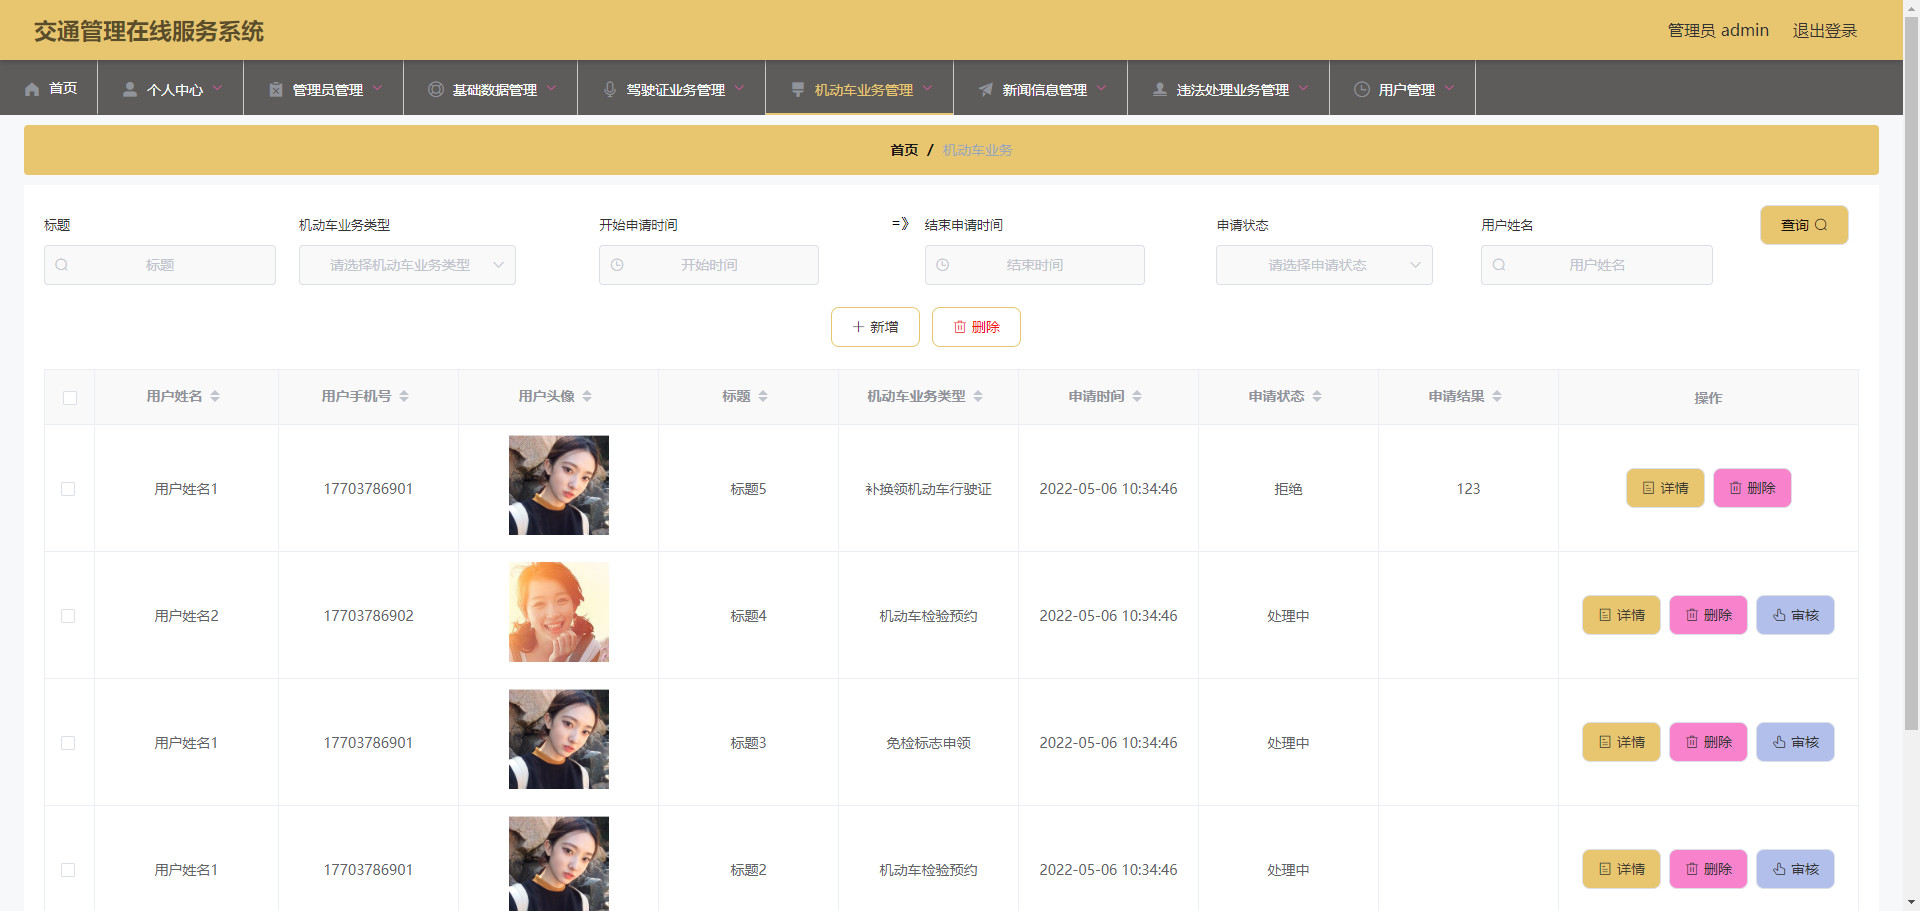Expand the 个人中心 menu chevron
This screenshot has height=911, width=1920.
pos(217,88)
